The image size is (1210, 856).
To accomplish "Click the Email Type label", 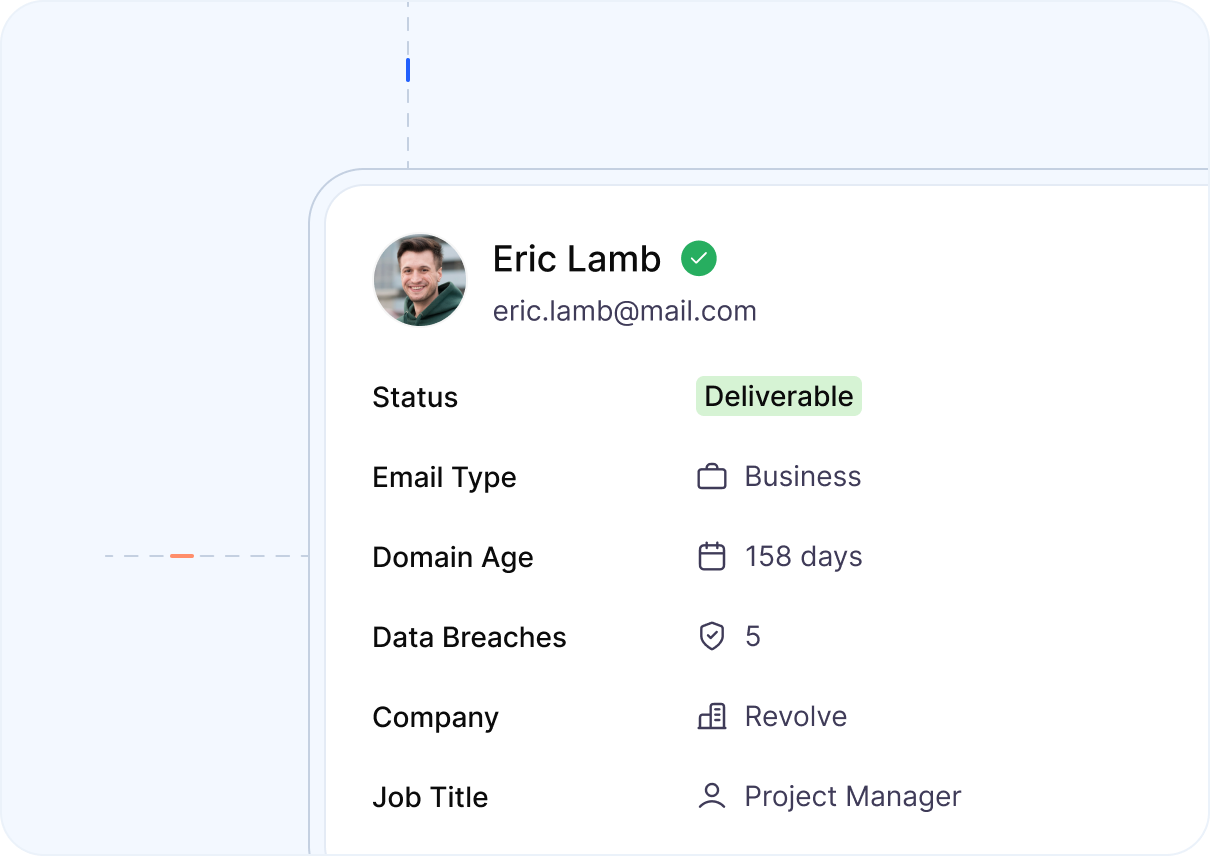I will [x=445, y=478].
